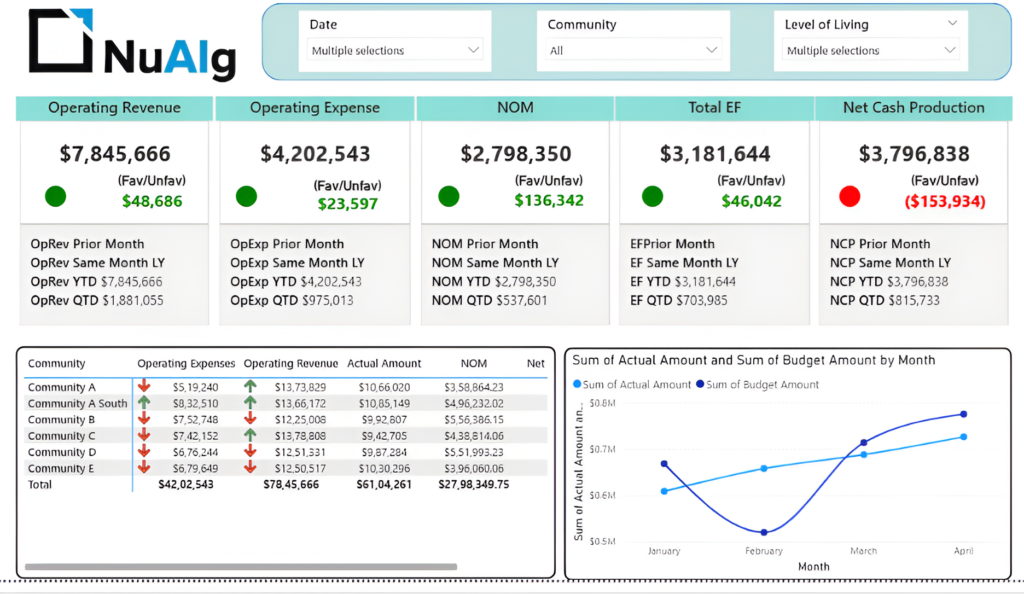Click the ($153,934) unfavorable variance
The height and width of the screenshot is (594, 1024).
click(945, 201)
